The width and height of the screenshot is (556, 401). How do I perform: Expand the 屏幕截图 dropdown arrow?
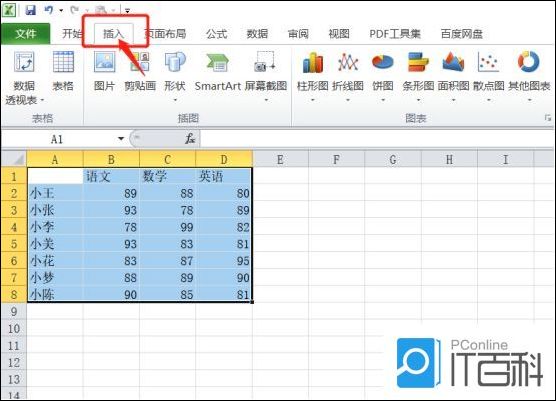(x=266, y=101)
